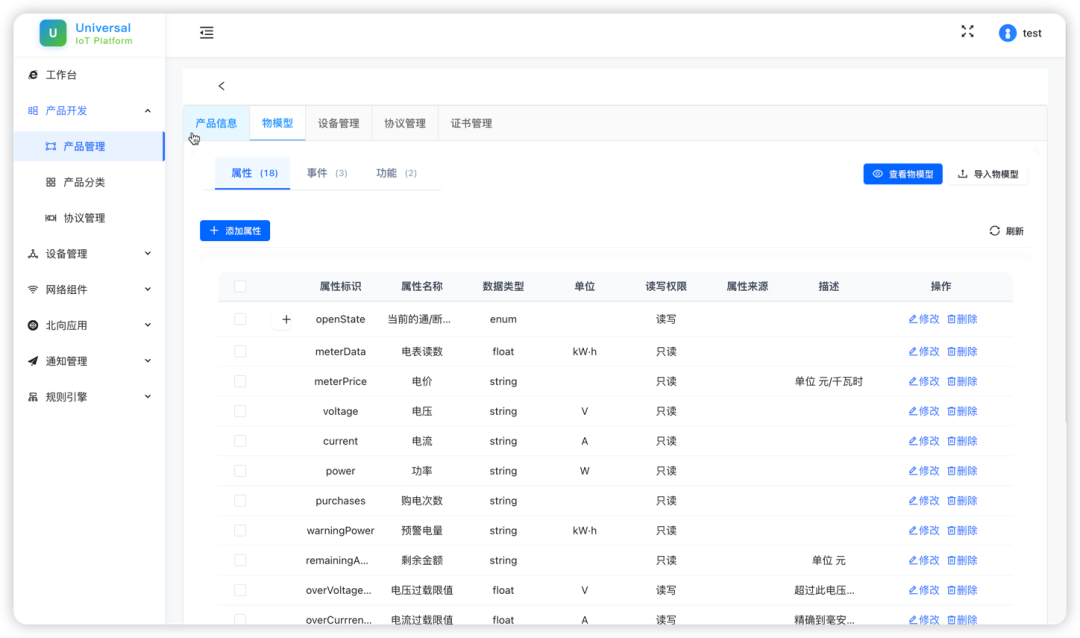This screenshot has width=1080, height=638.
Task: Open the 事件 (3) sub-tab
Action: [x=326, y=173]
